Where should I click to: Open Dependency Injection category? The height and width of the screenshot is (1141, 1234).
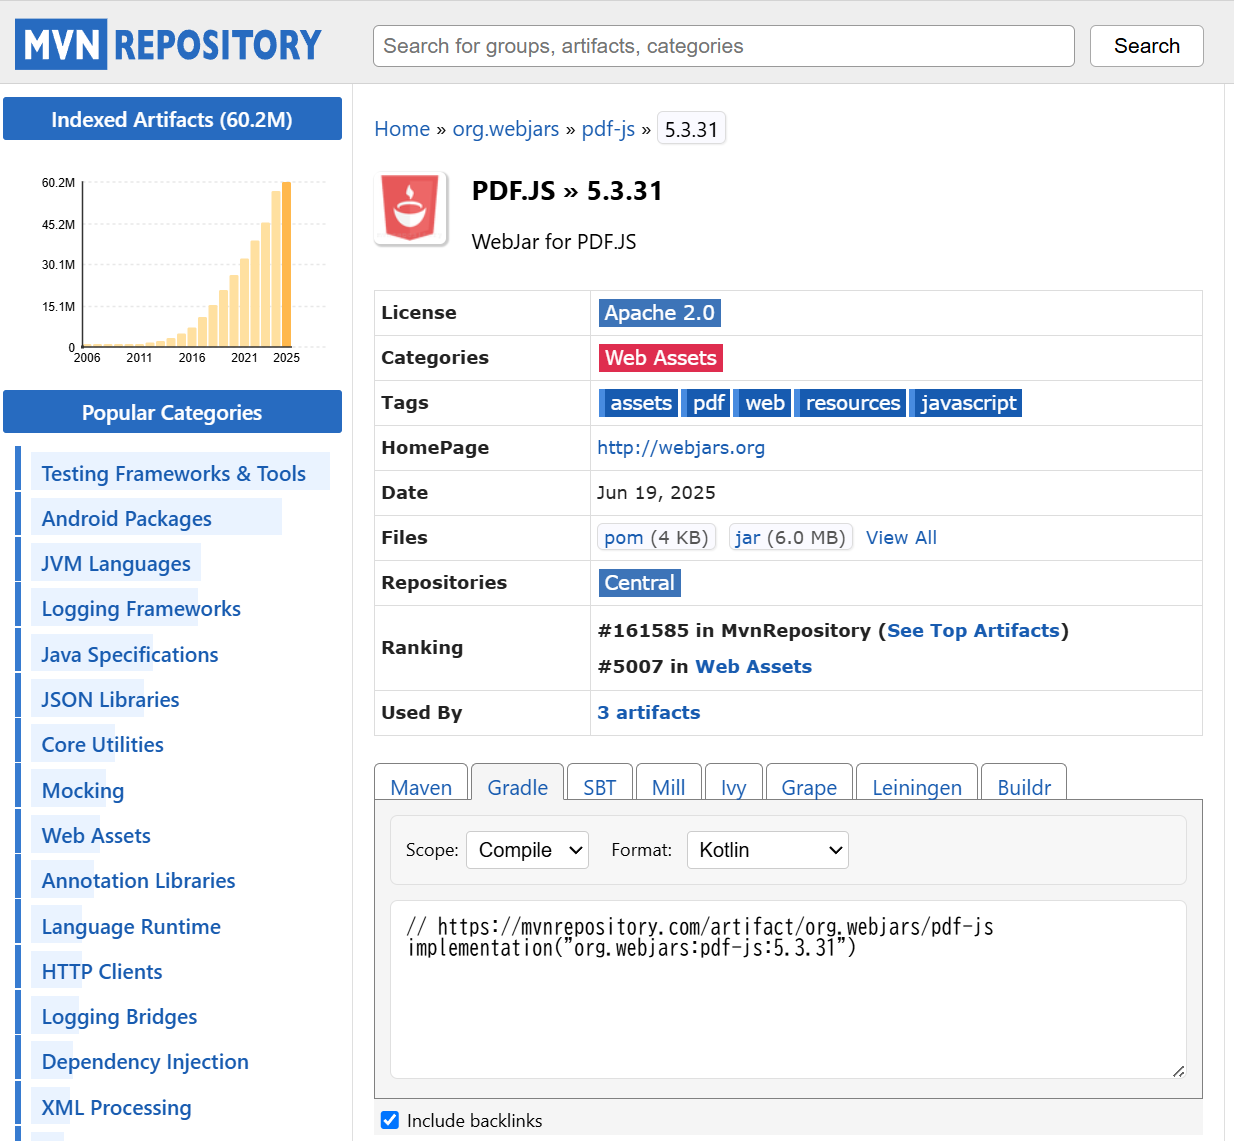(145, 1062)
